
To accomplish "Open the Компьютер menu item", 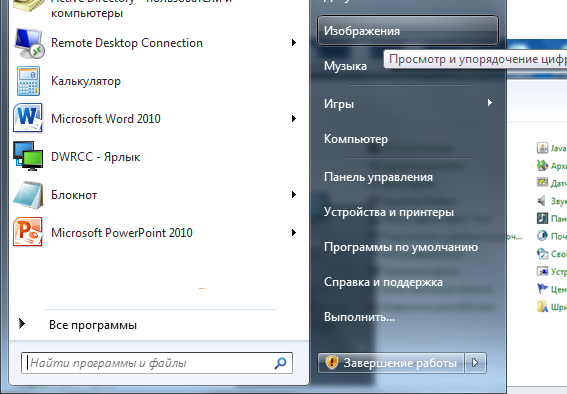I will pyautogui.click(x=408, y=139).
